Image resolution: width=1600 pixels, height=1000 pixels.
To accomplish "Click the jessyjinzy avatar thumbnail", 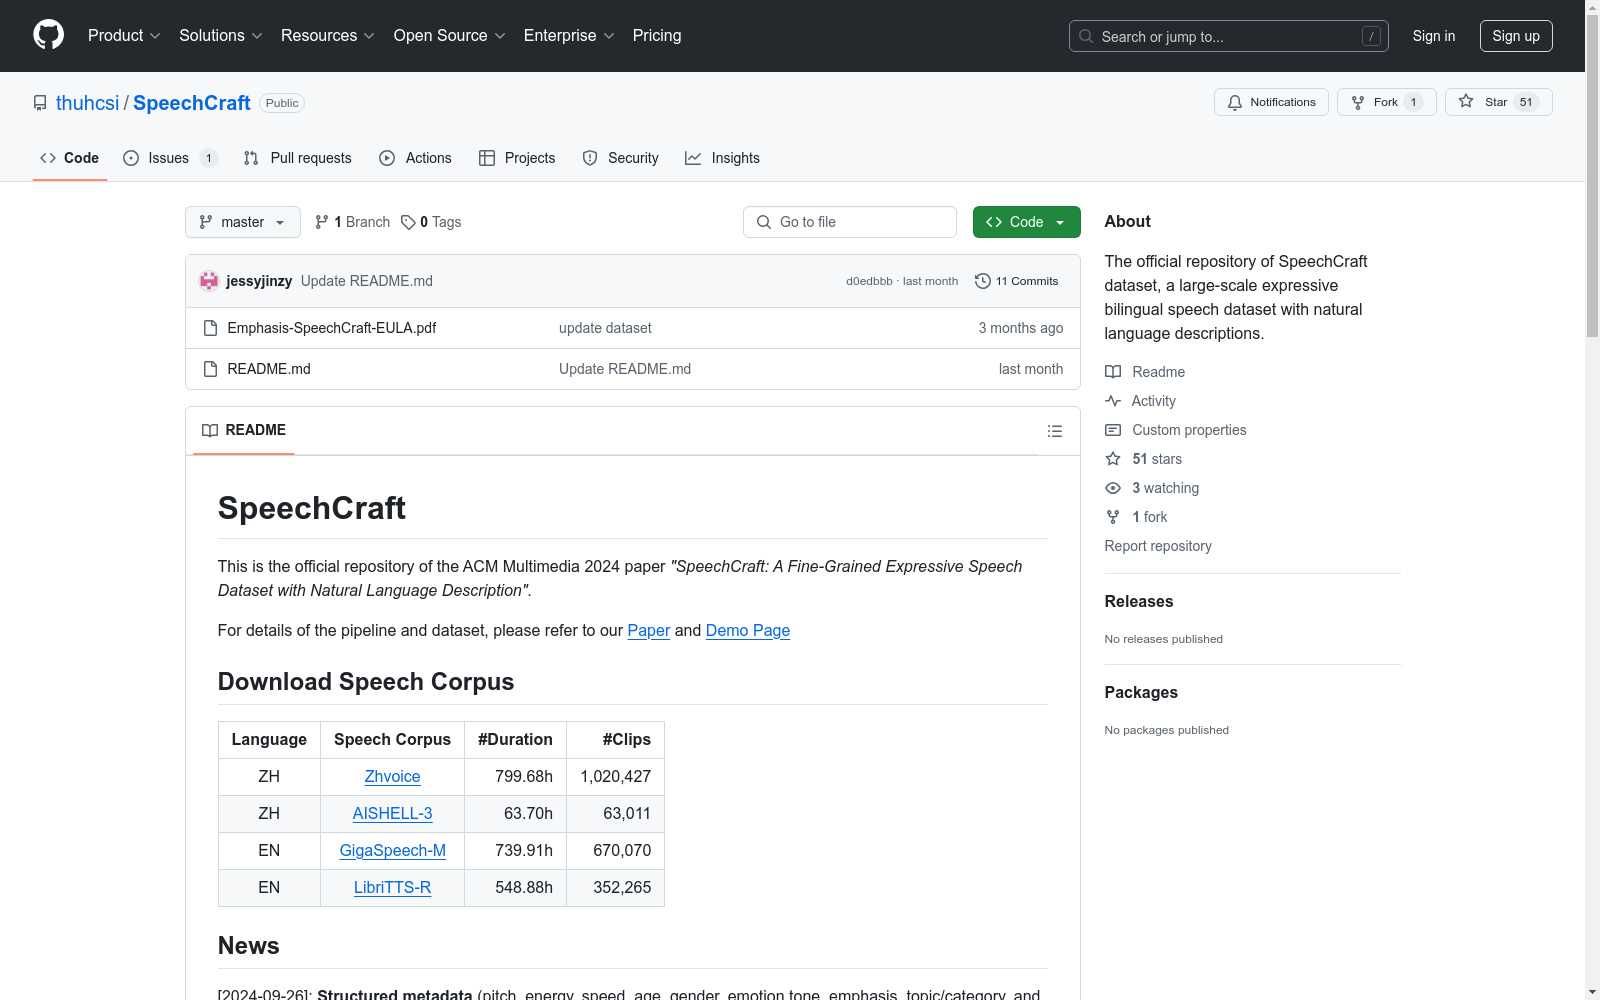I will tap(209, 281).
